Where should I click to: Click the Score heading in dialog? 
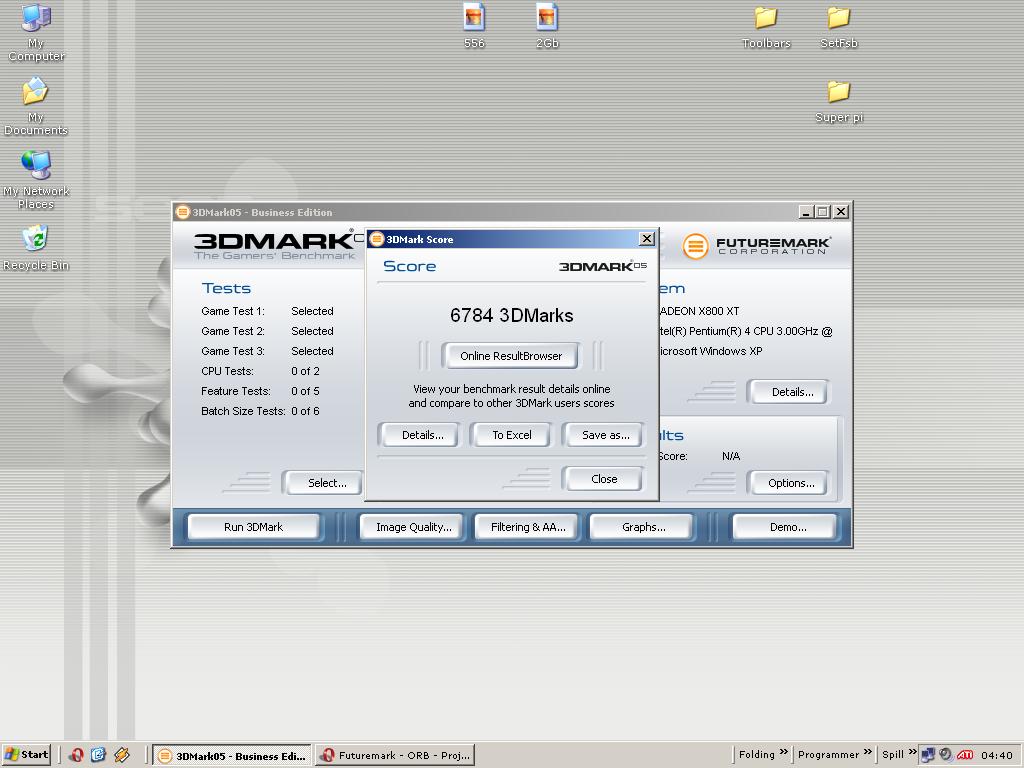point(409,266)
